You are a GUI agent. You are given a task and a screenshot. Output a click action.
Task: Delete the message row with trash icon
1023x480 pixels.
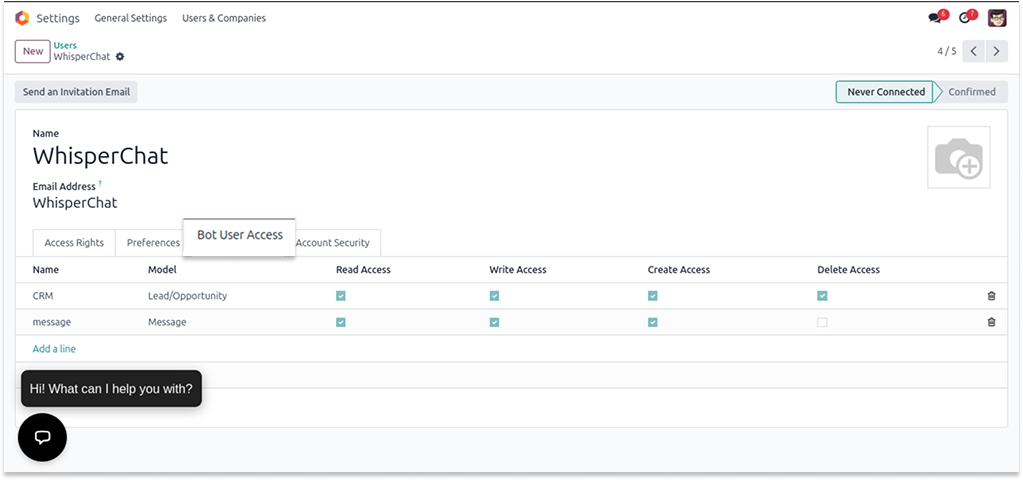click(992, 322)
